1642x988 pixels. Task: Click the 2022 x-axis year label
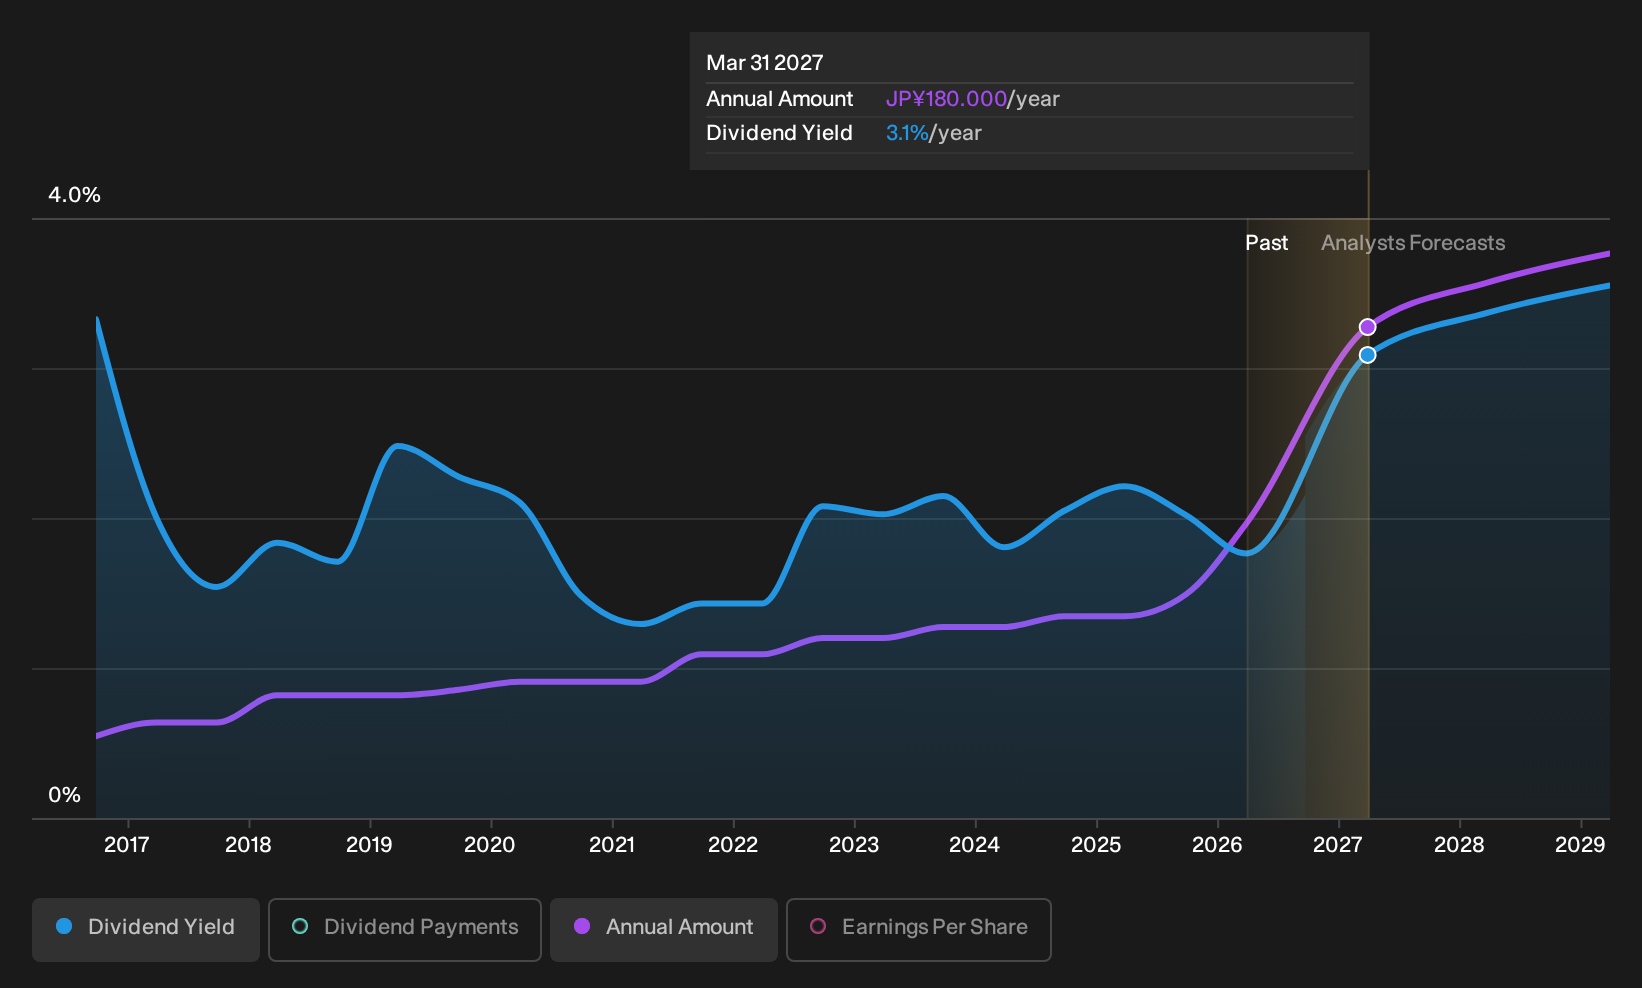[x=733, y=845]
